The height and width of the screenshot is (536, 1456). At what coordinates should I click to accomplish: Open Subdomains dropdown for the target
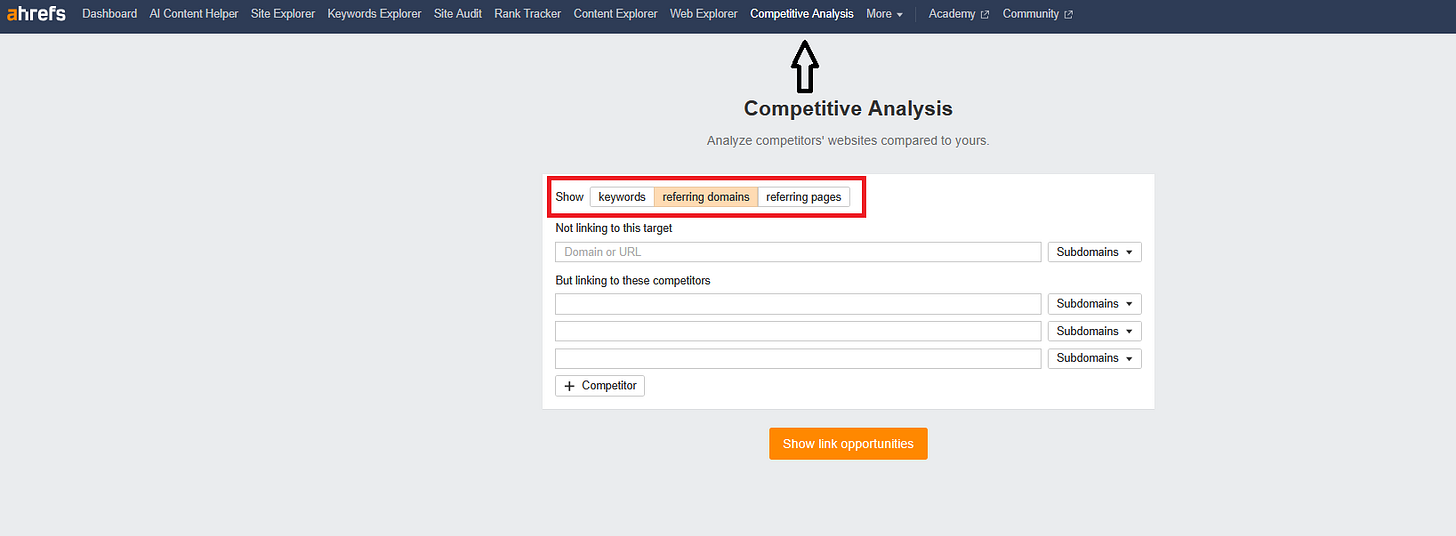1095,252
